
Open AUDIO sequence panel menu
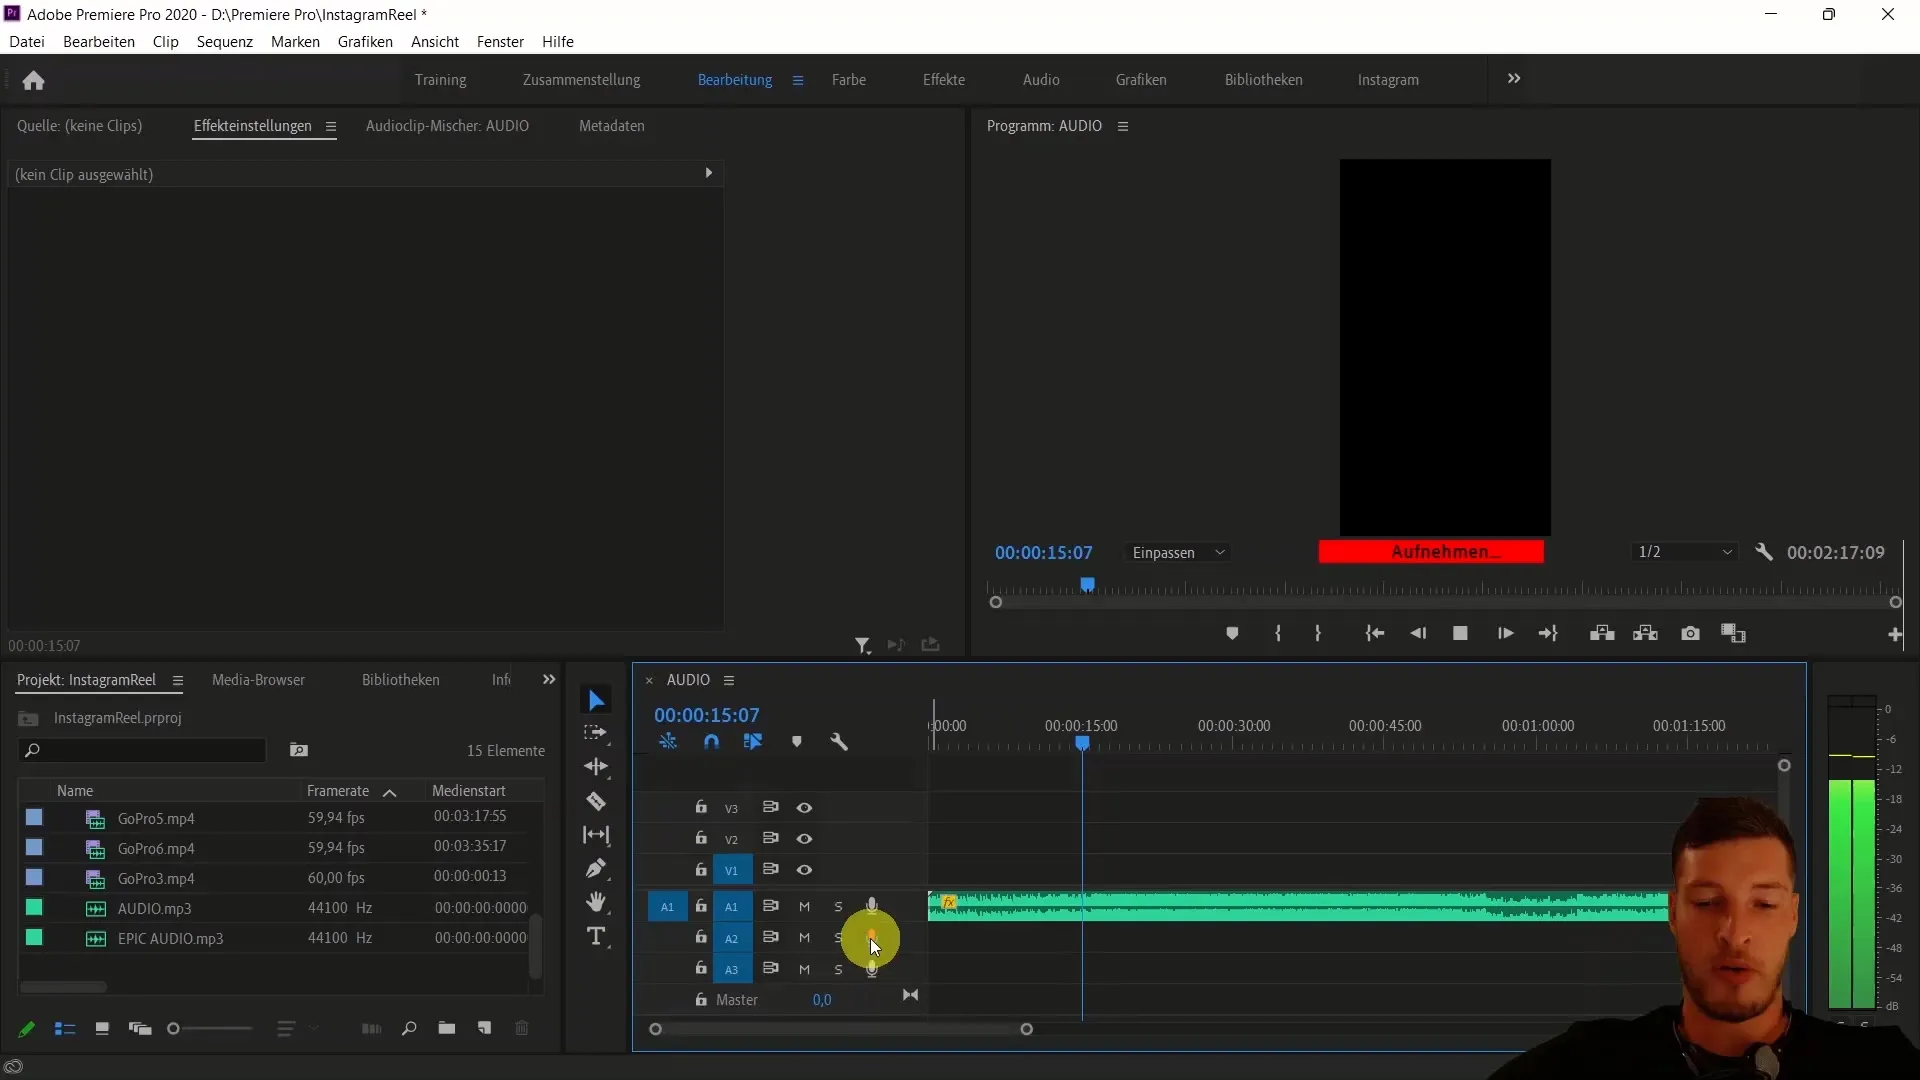[729, 681]
